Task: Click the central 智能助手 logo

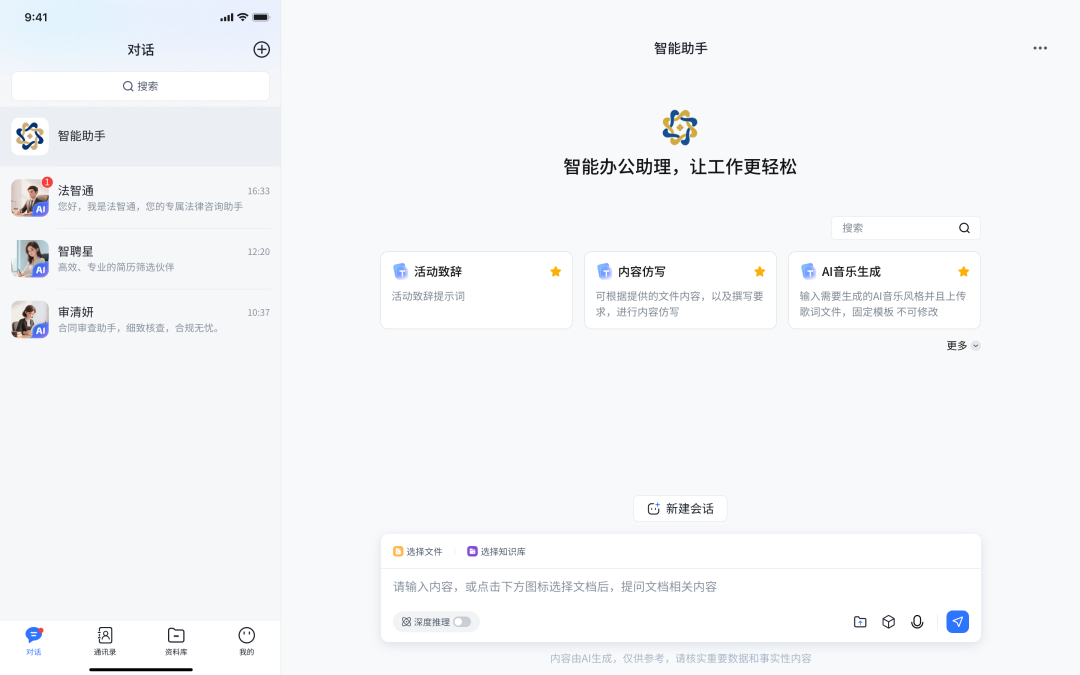Action: pos(680,127)
